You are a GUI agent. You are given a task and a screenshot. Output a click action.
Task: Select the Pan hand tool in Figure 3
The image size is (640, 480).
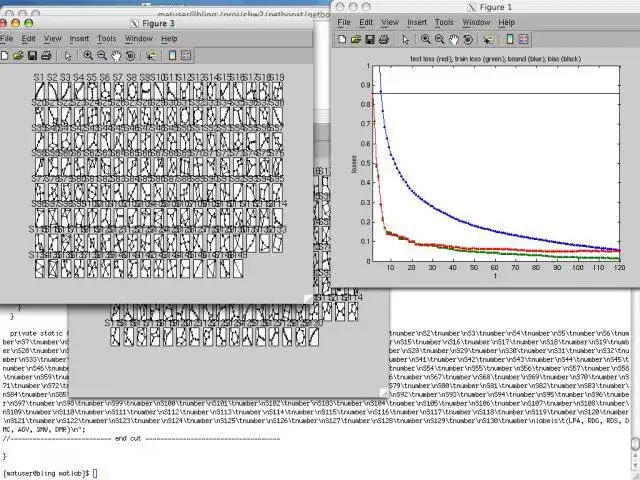coord(116,56)
